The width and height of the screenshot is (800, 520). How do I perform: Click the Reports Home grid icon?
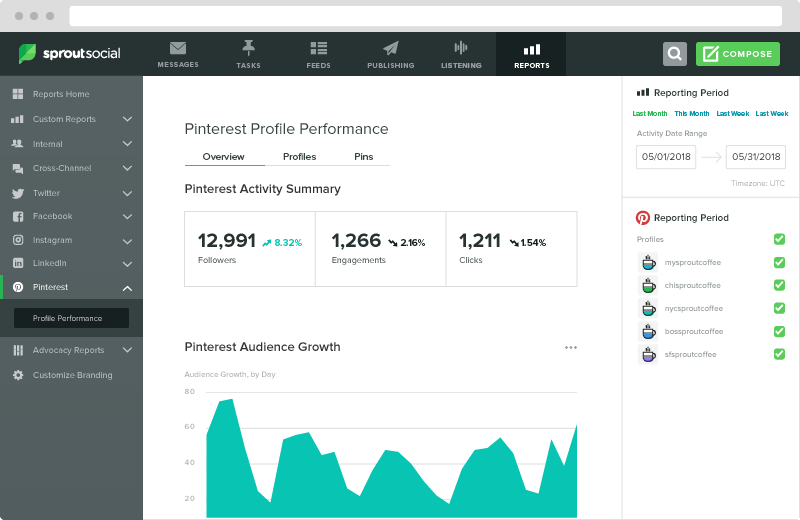click(x=18, y=94)
